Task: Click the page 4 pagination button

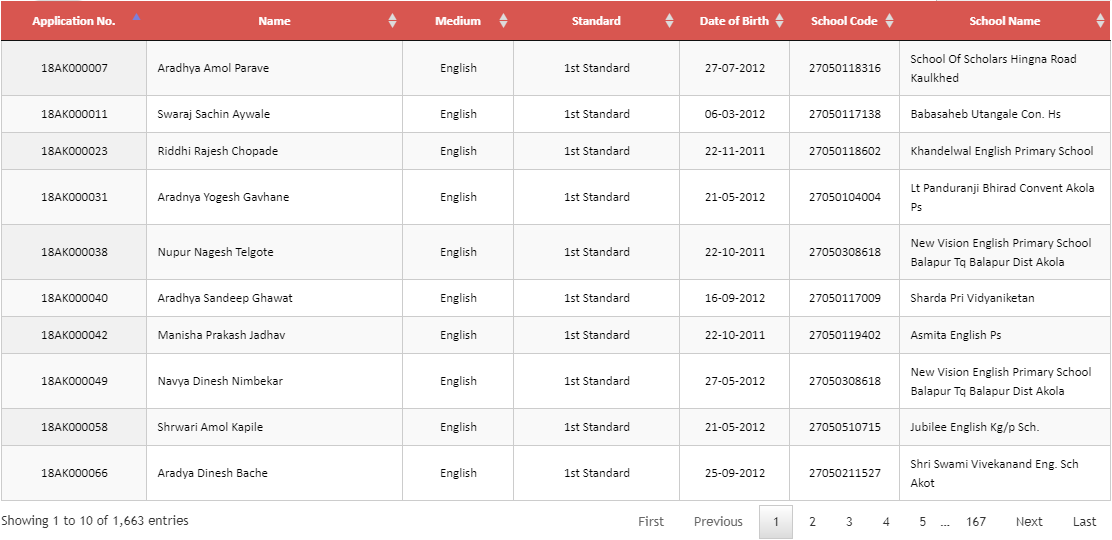Action: click(x=886, y=522)
